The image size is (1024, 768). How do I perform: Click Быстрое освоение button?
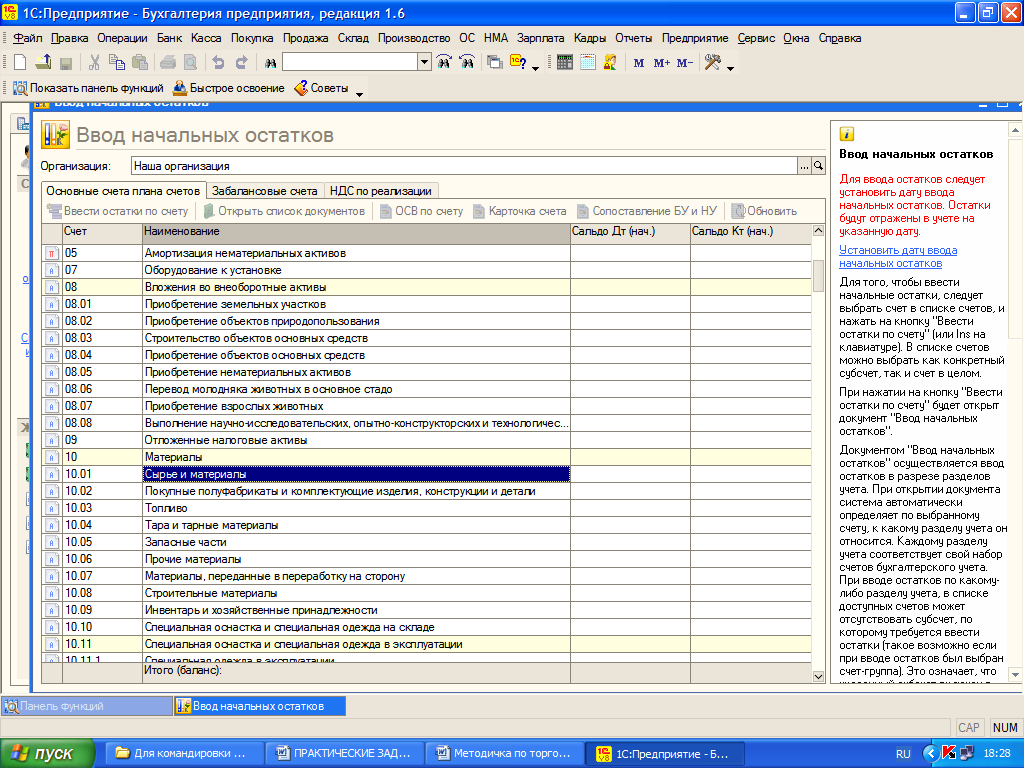[x=229, y=88]
